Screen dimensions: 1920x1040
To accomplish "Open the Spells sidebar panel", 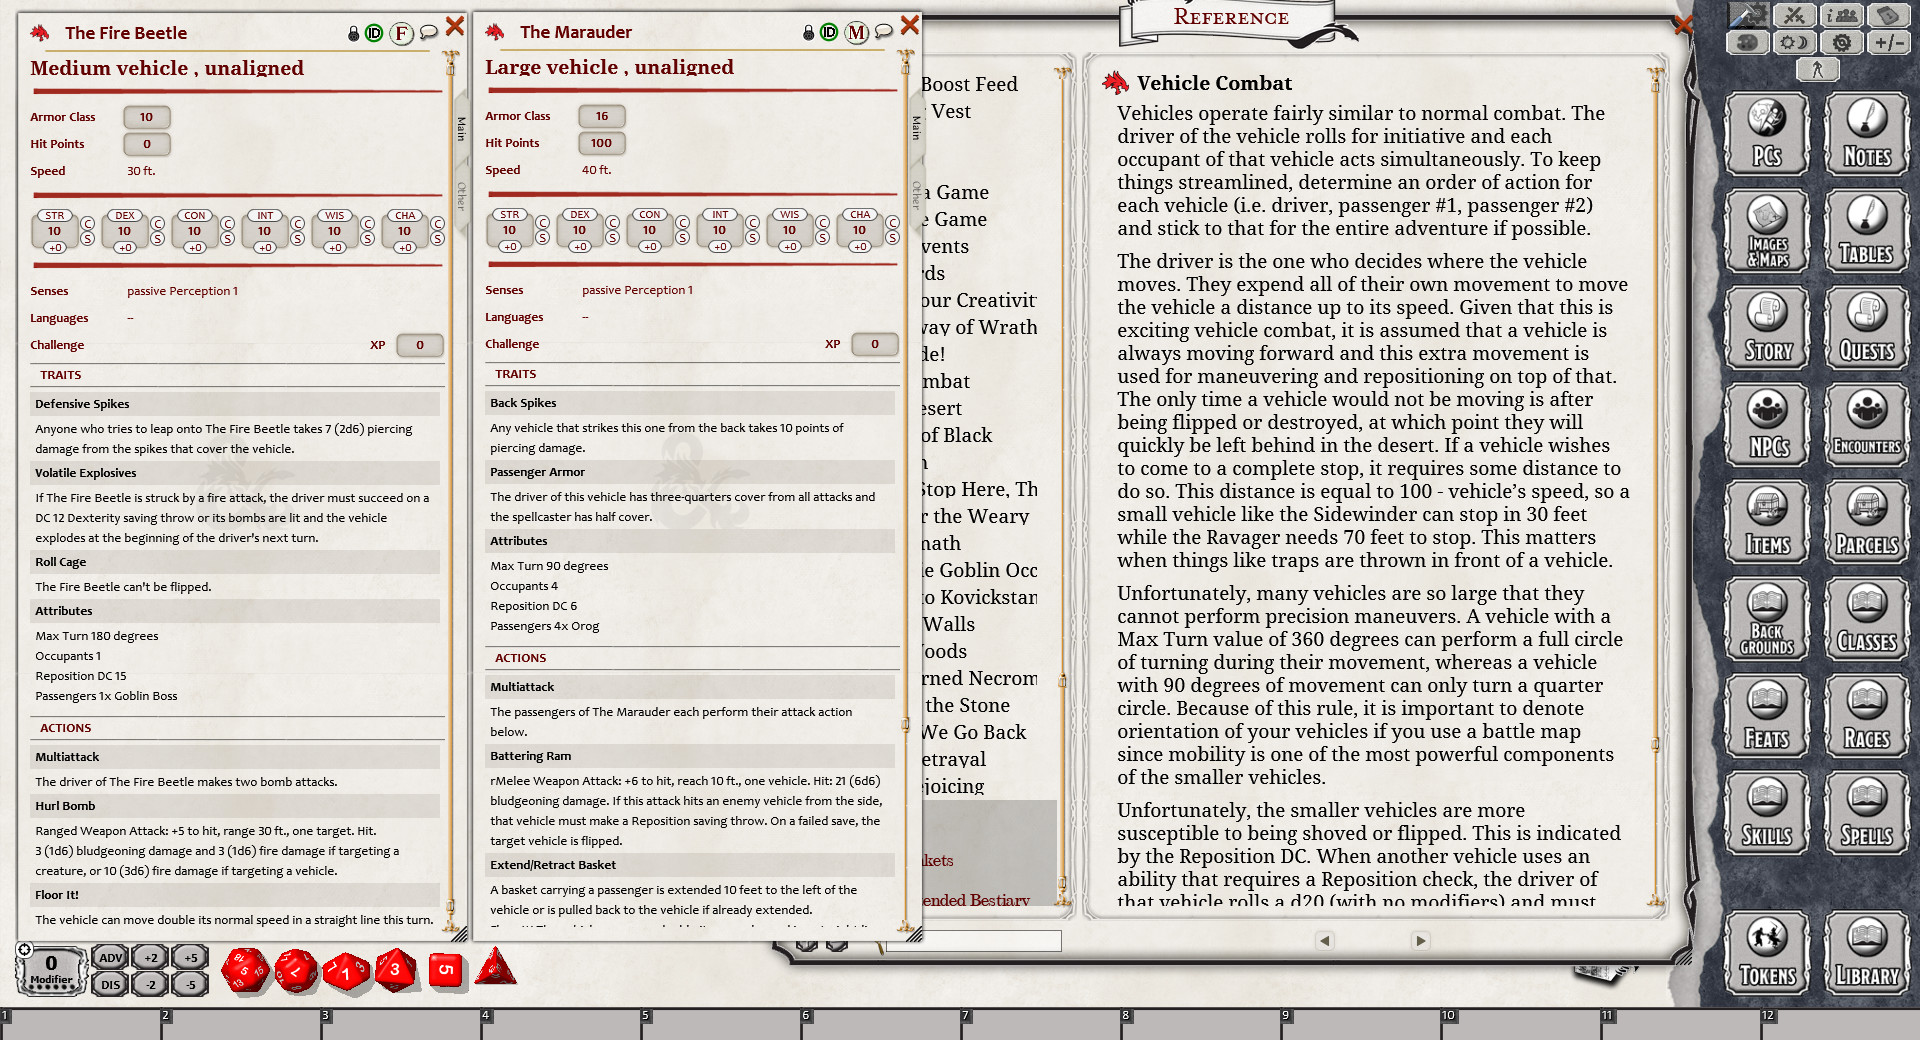I will (1866, 812).
